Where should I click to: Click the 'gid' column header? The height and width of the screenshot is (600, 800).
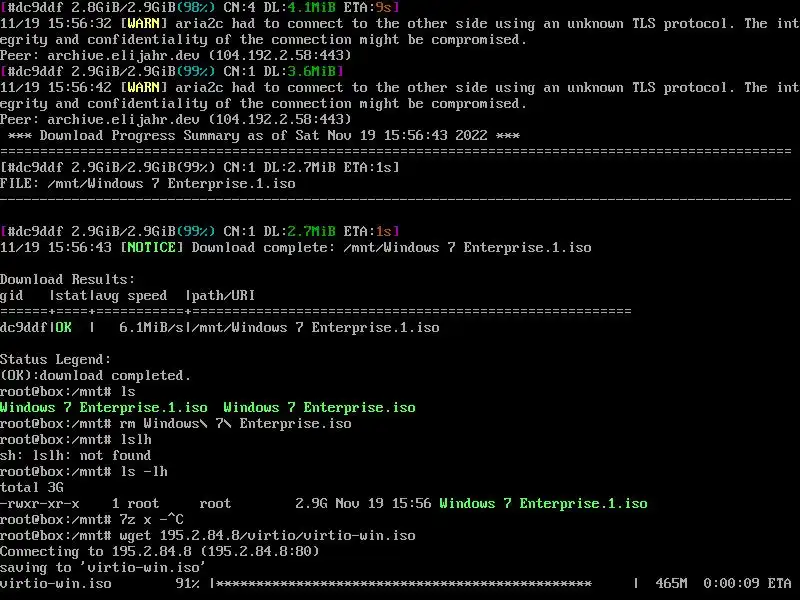[12, 295]
